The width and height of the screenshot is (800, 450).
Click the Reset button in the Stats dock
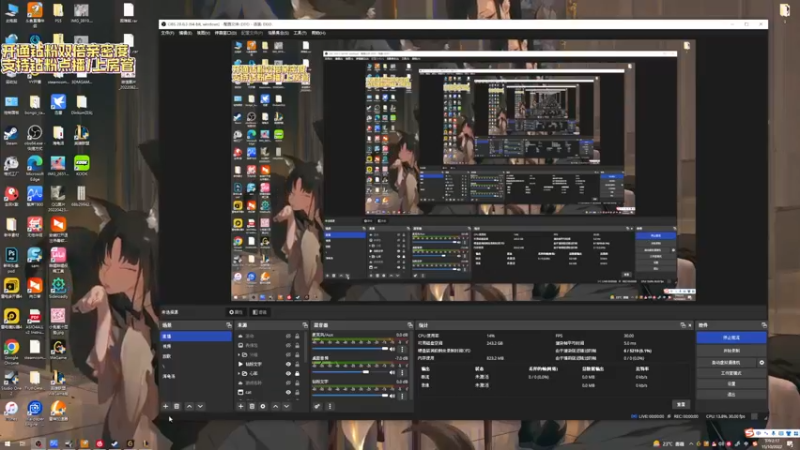point(681,405)
